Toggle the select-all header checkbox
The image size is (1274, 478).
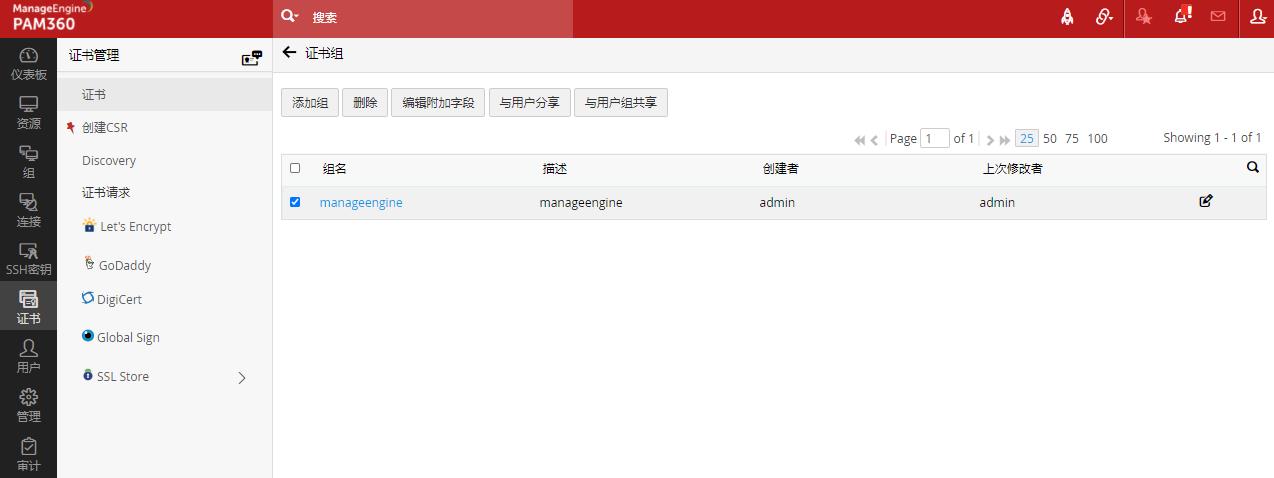click(x=295, y=168)
